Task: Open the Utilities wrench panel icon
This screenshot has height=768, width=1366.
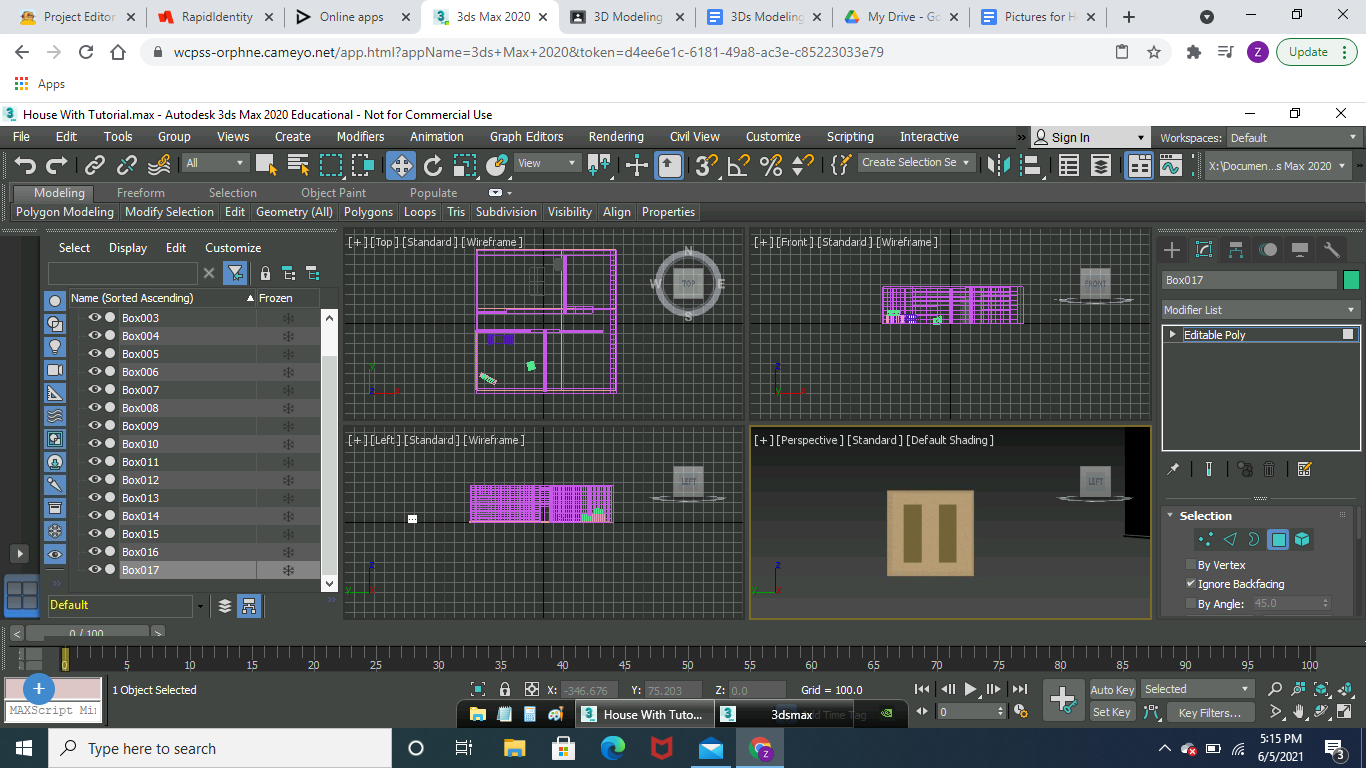Action: click(1332, 250)
